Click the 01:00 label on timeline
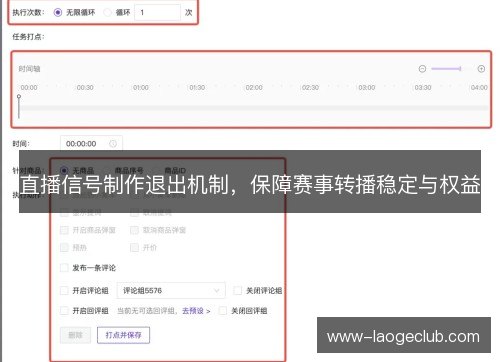Viewport: 500px width, 362px height. (x=141, y=88)
